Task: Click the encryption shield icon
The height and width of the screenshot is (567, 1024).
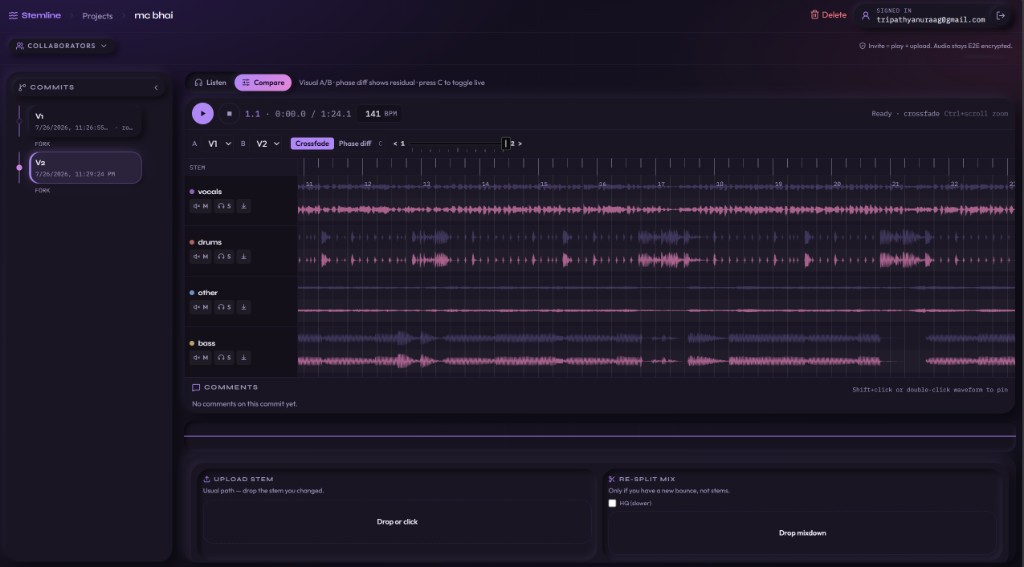Action: point(862,46)
